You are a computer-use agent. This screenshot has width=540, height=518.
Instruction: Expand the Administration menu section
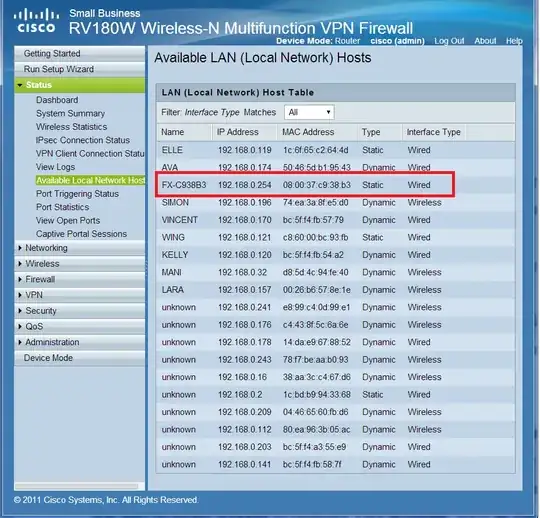[80, 342]
